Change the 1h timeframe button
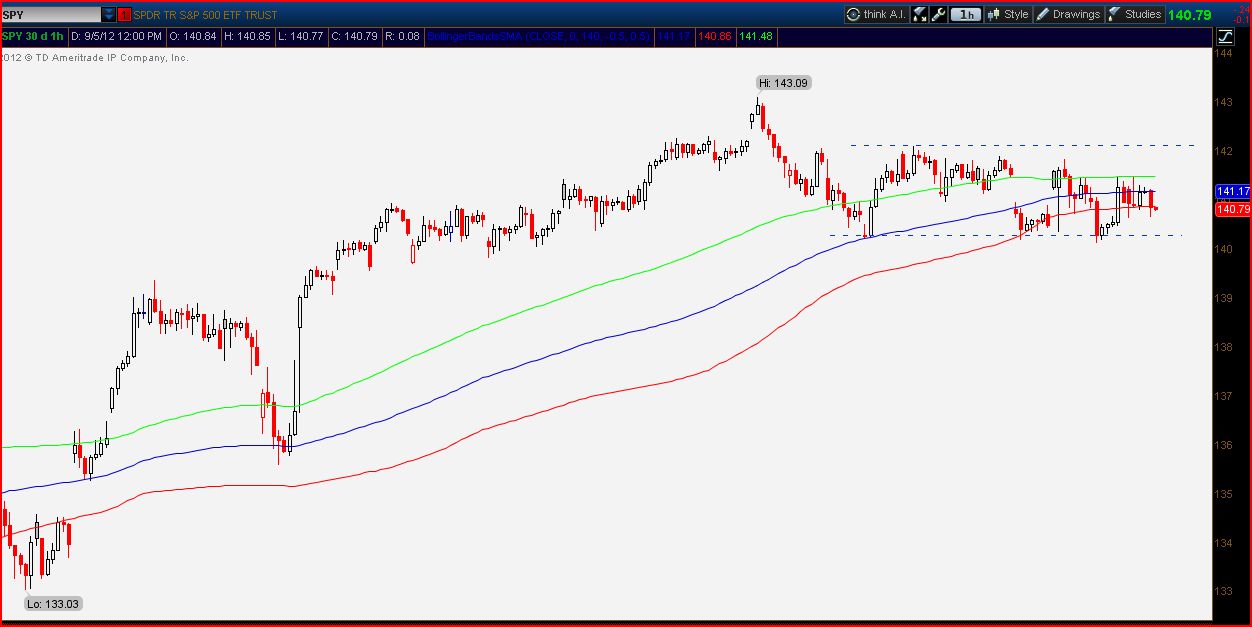Viewport: 1252px width, 627px height. point(966,14)
